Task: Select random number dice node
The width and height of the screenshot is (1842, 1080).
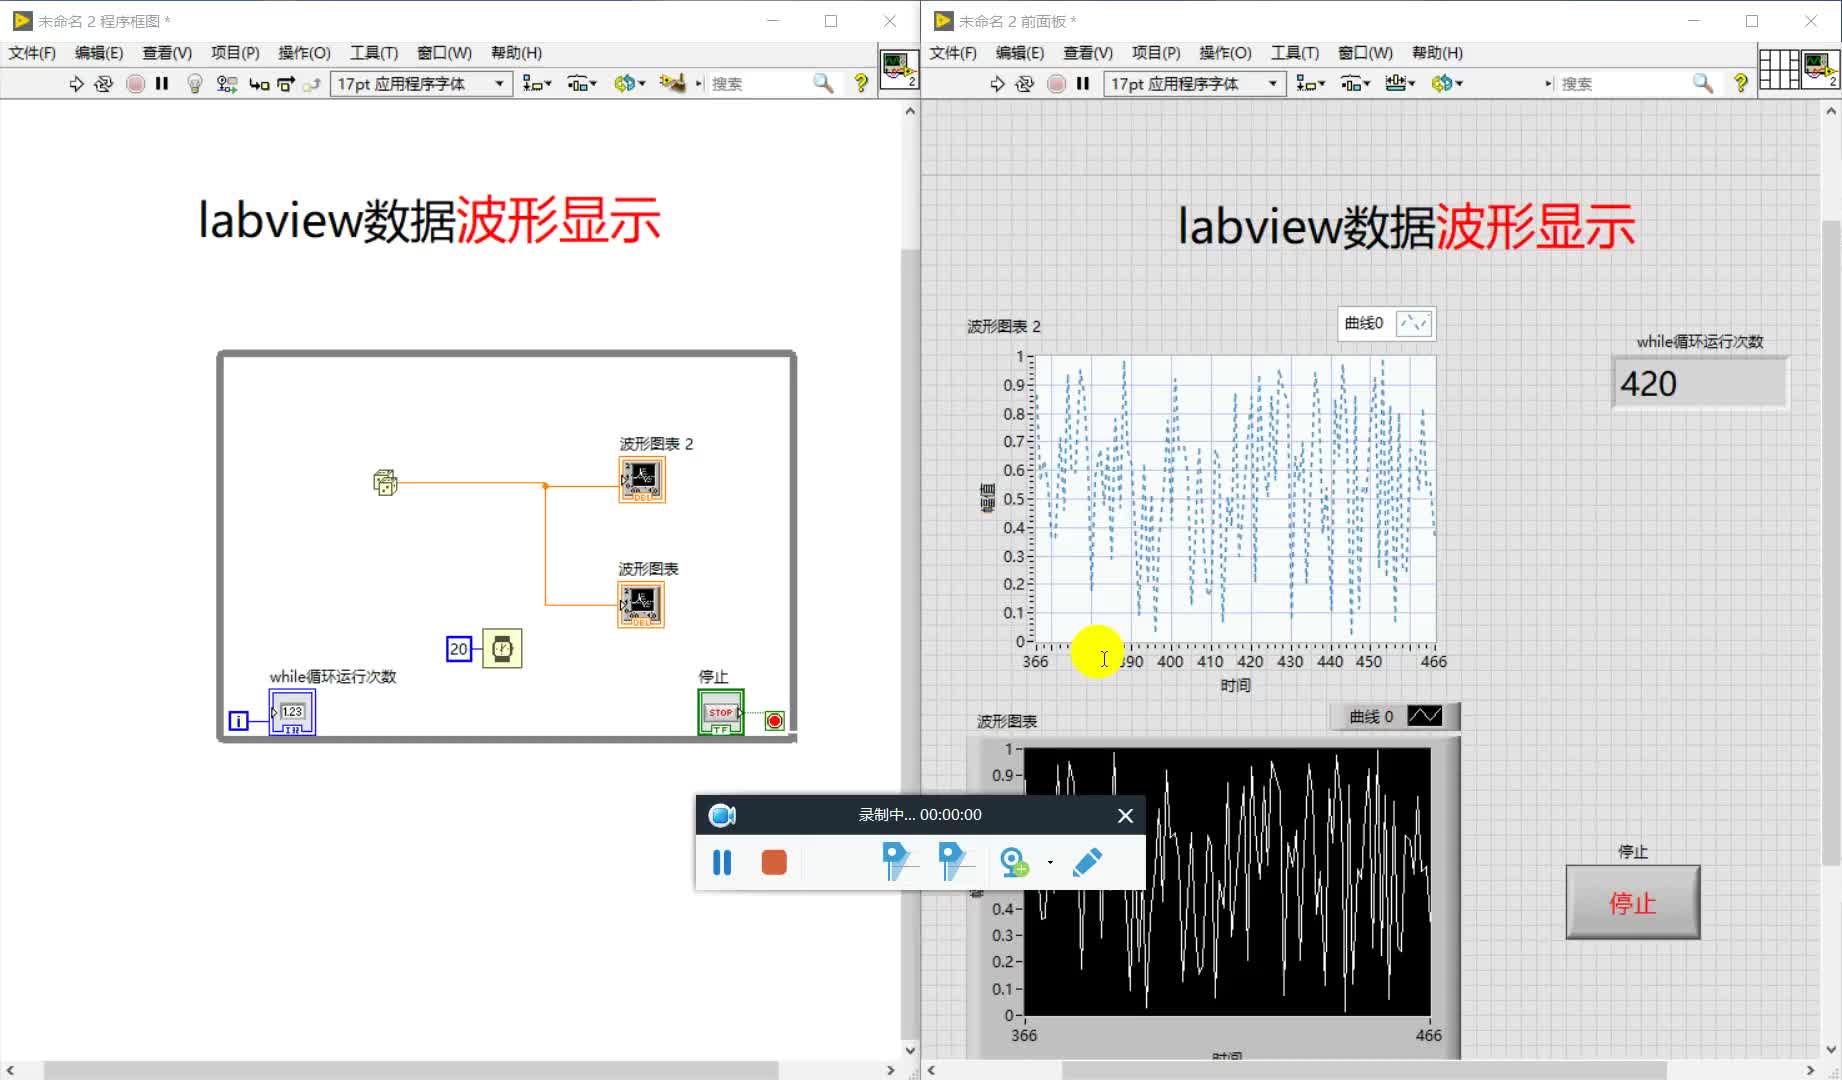Action: pyautogui.click(x=385, y=483)
